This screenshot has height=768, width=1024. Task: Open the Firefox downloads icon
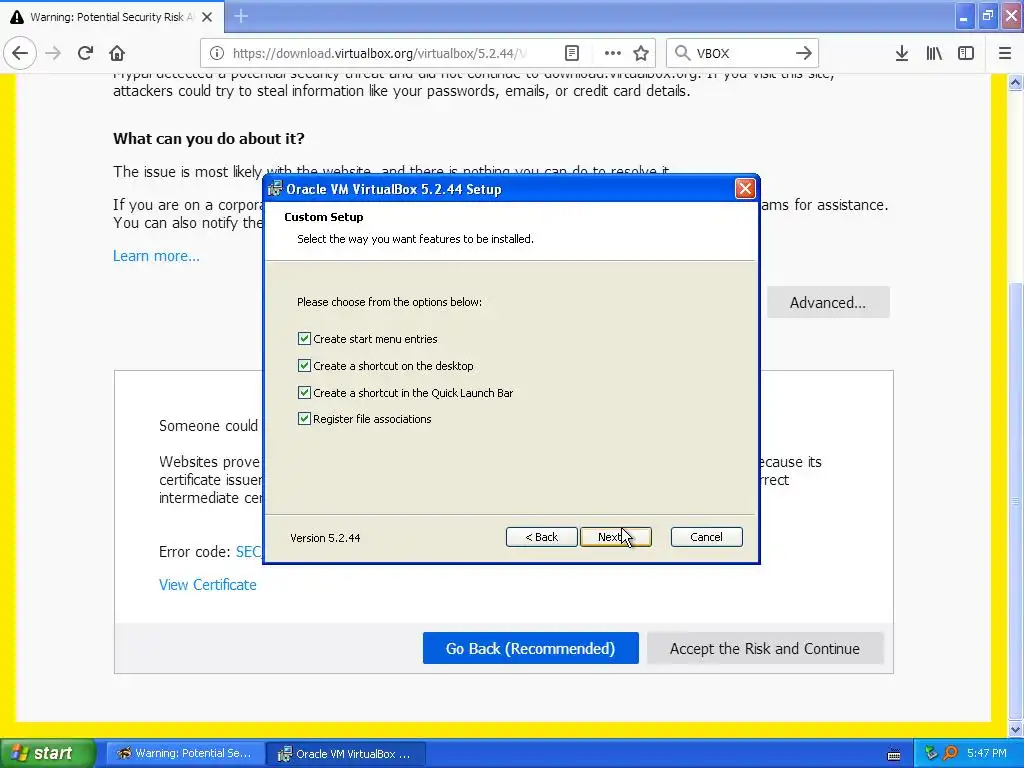click(x=902, y=53)
